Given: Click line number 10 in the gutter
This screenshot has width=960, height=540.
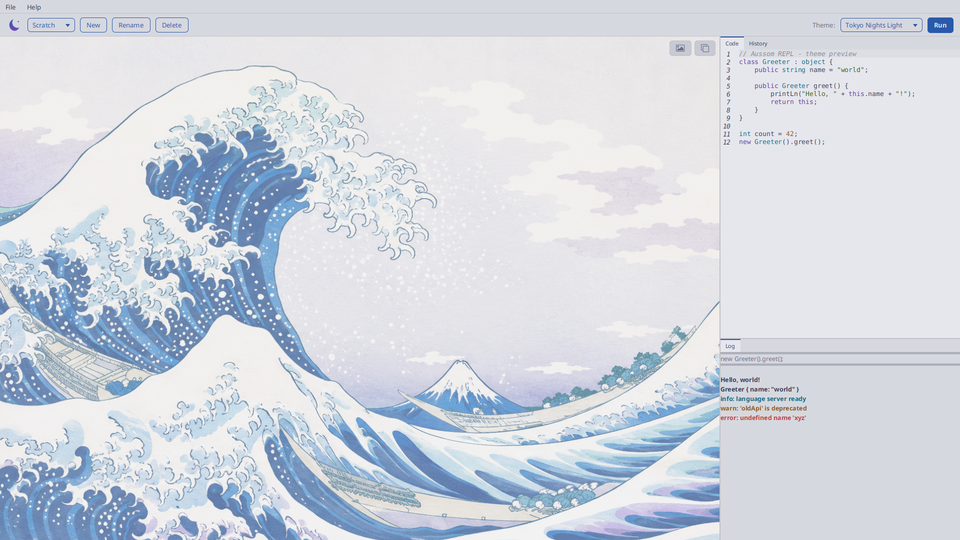Looking at the screenshot, I should pyautogui.click(x=727, y=126).
